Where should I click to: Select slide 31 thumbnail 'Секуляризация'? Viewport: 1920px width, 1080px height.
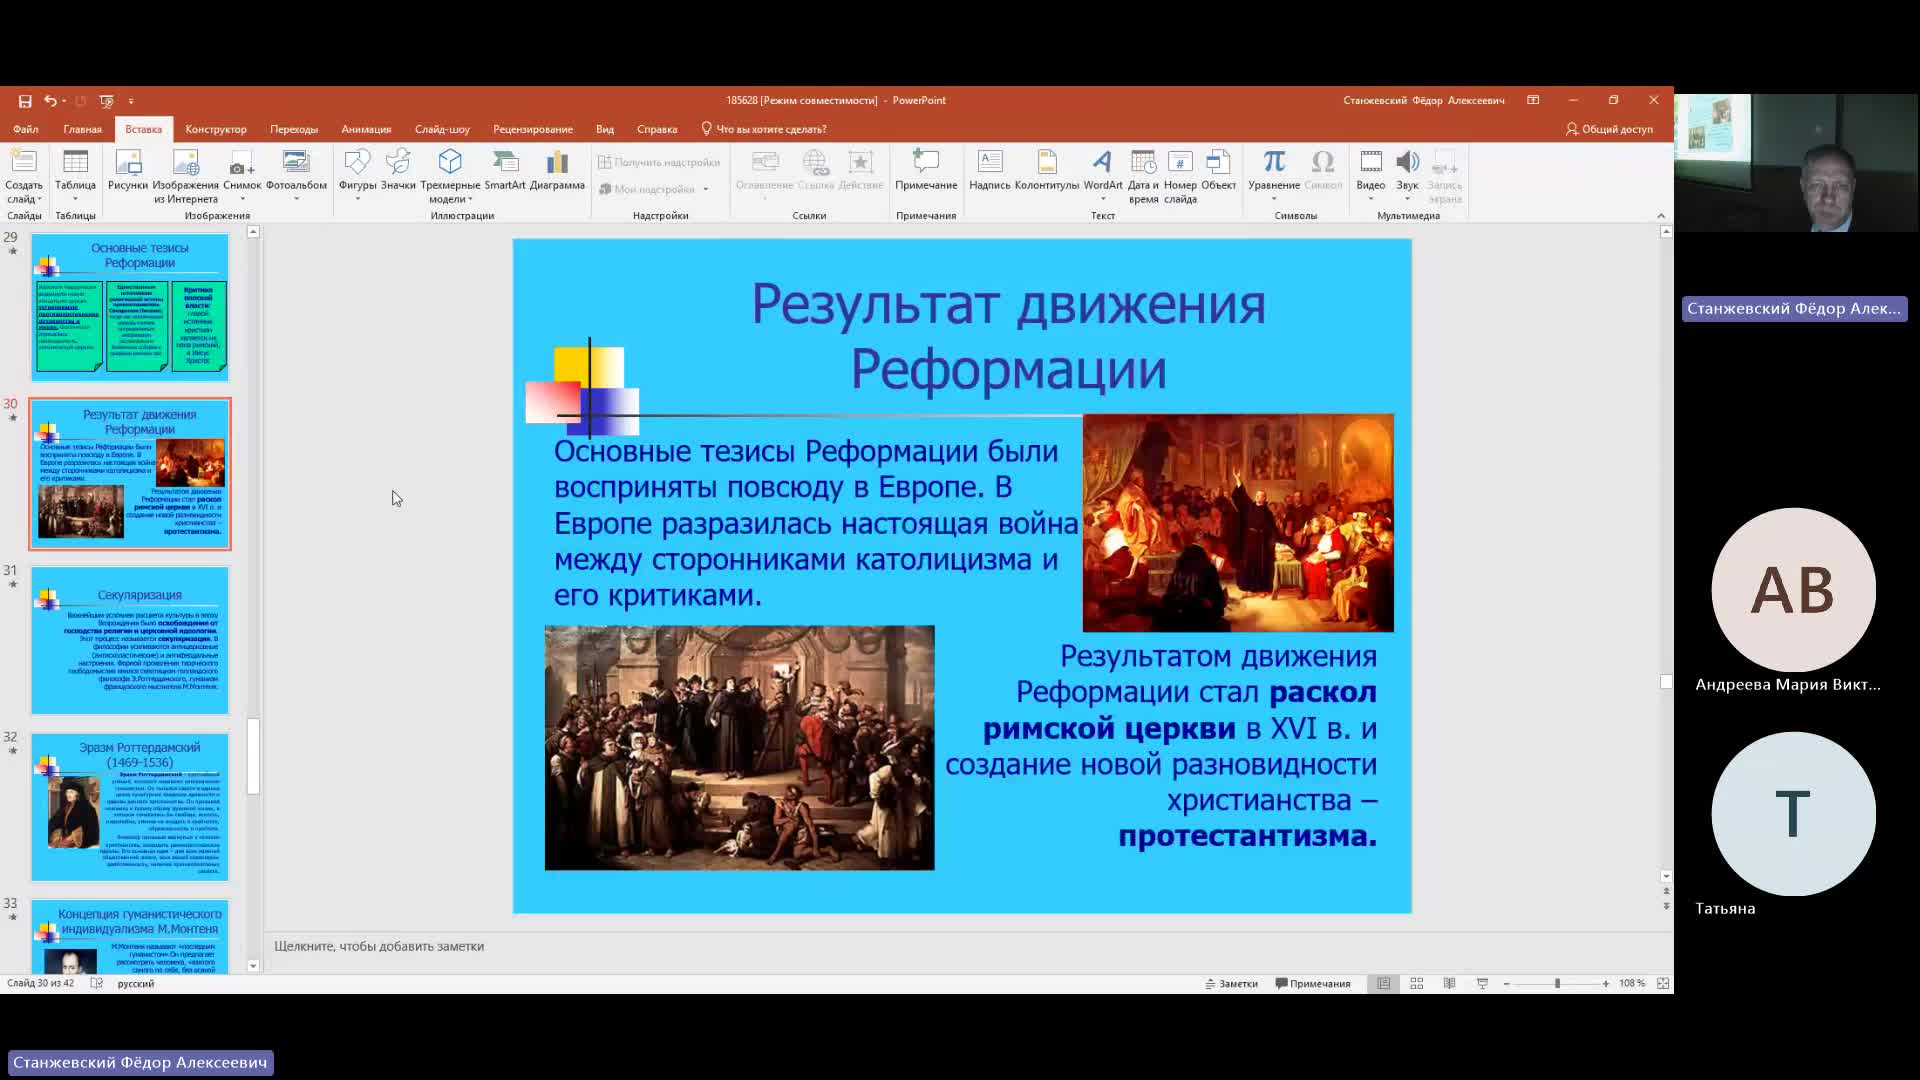pyautogui.click(x=130, y=641)
